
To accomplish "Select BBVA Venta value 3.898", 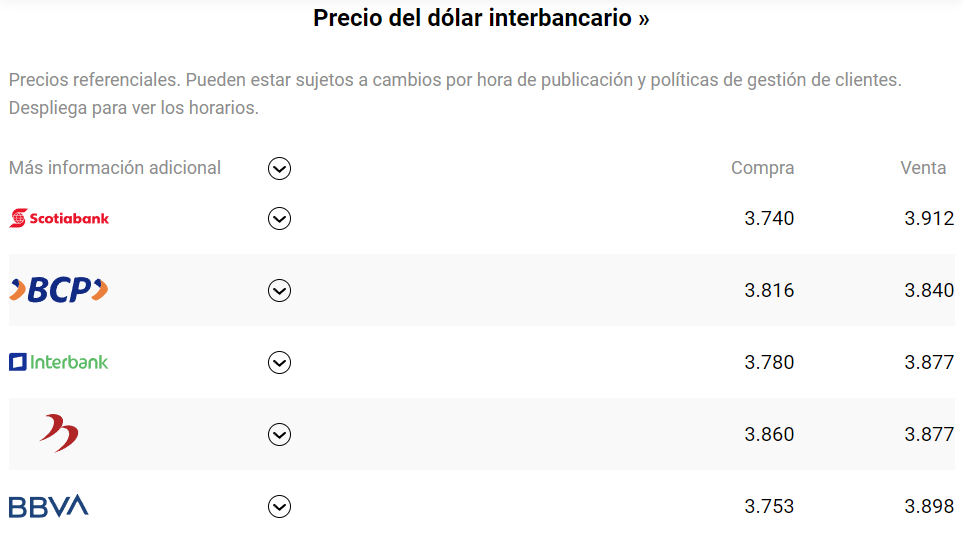I will 929,506.
